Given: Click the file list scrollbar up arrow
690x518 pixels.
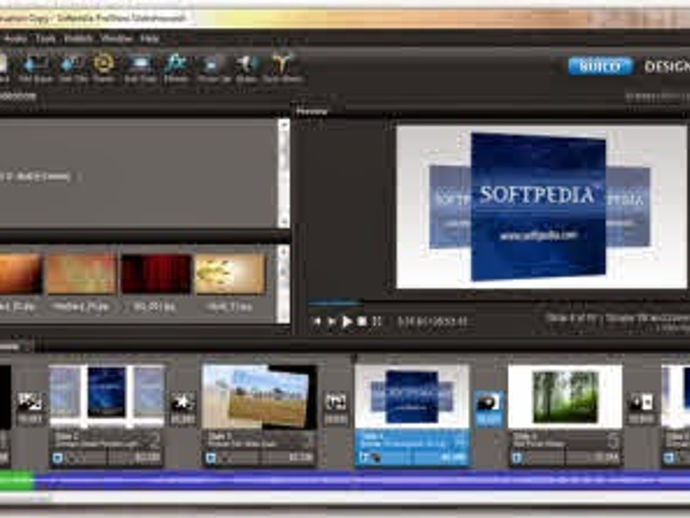Looking at the screenshot, I should pos(284,252).
